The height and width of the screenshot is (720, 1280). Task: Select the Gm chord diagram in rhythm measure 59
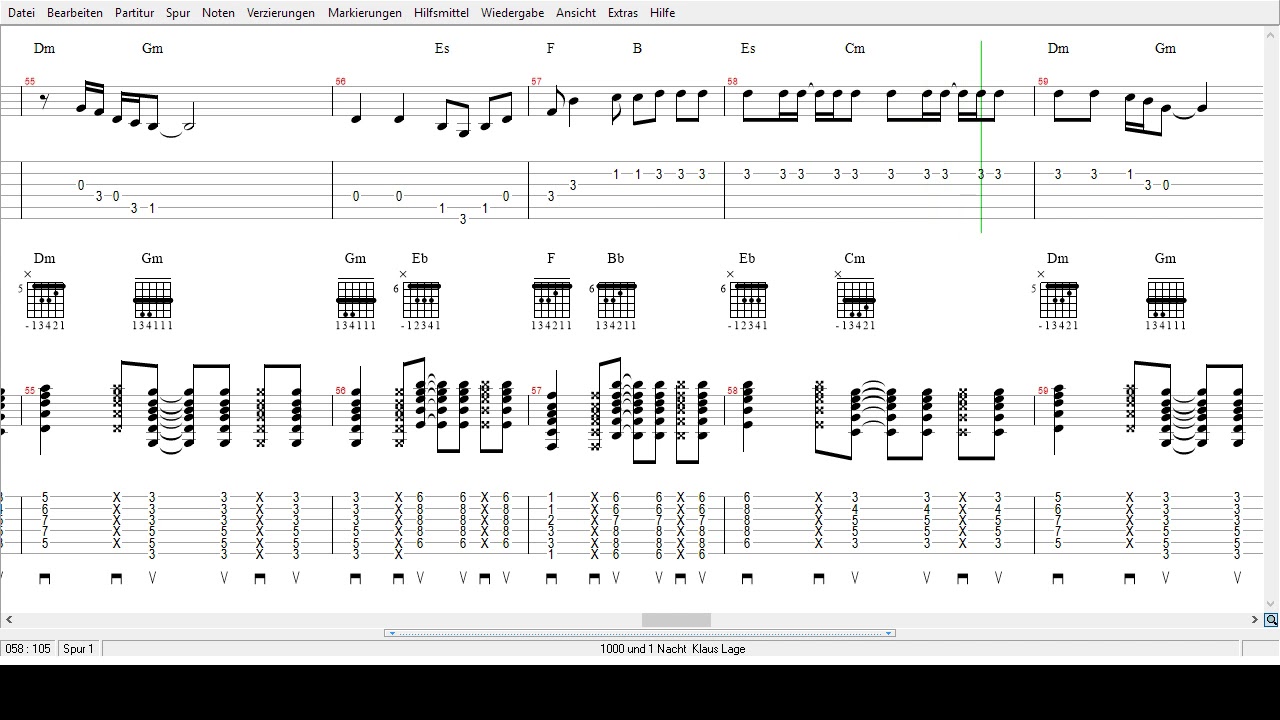(x=1165, y=303)
